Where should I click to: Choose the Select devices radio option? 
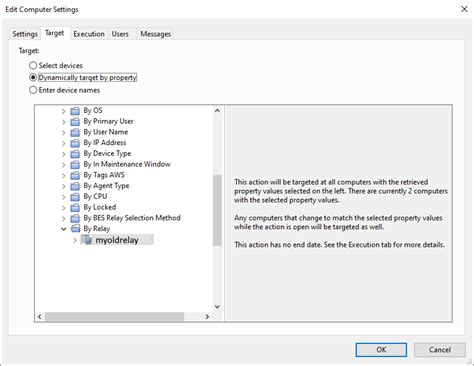(x=33, y=65)
